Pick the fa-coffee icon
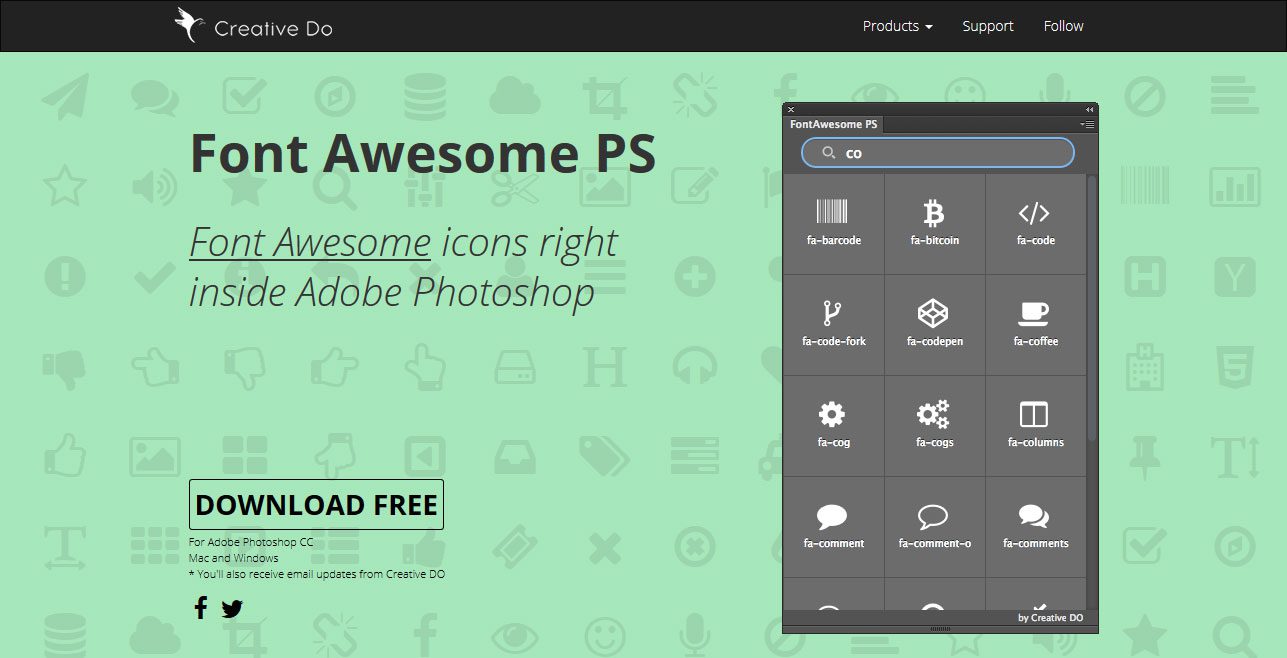 1035,322
